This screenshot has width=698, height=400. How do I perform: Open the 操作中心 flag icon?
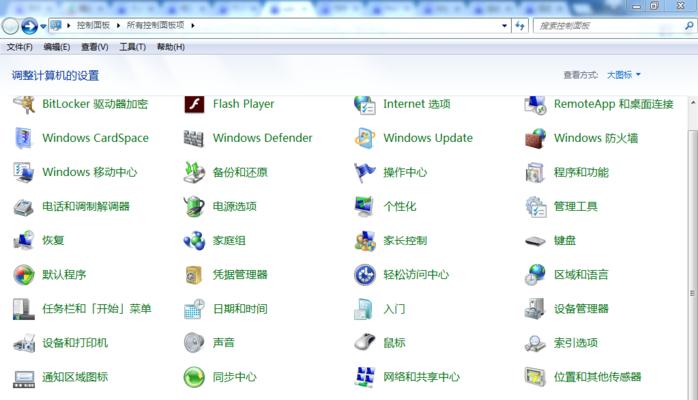365,172
